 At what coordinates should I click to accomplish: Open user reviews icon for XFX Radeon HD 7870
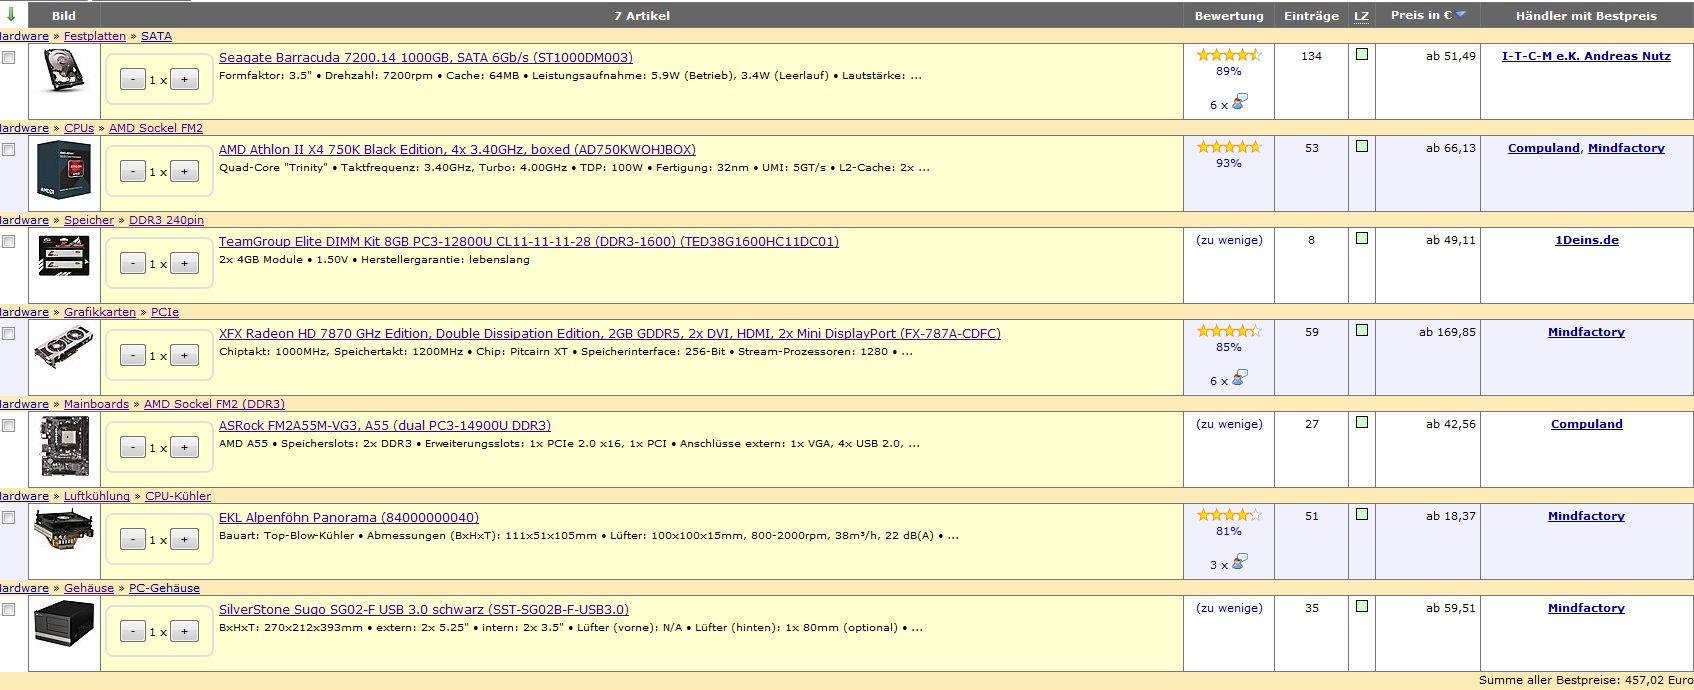(1240, 378)
